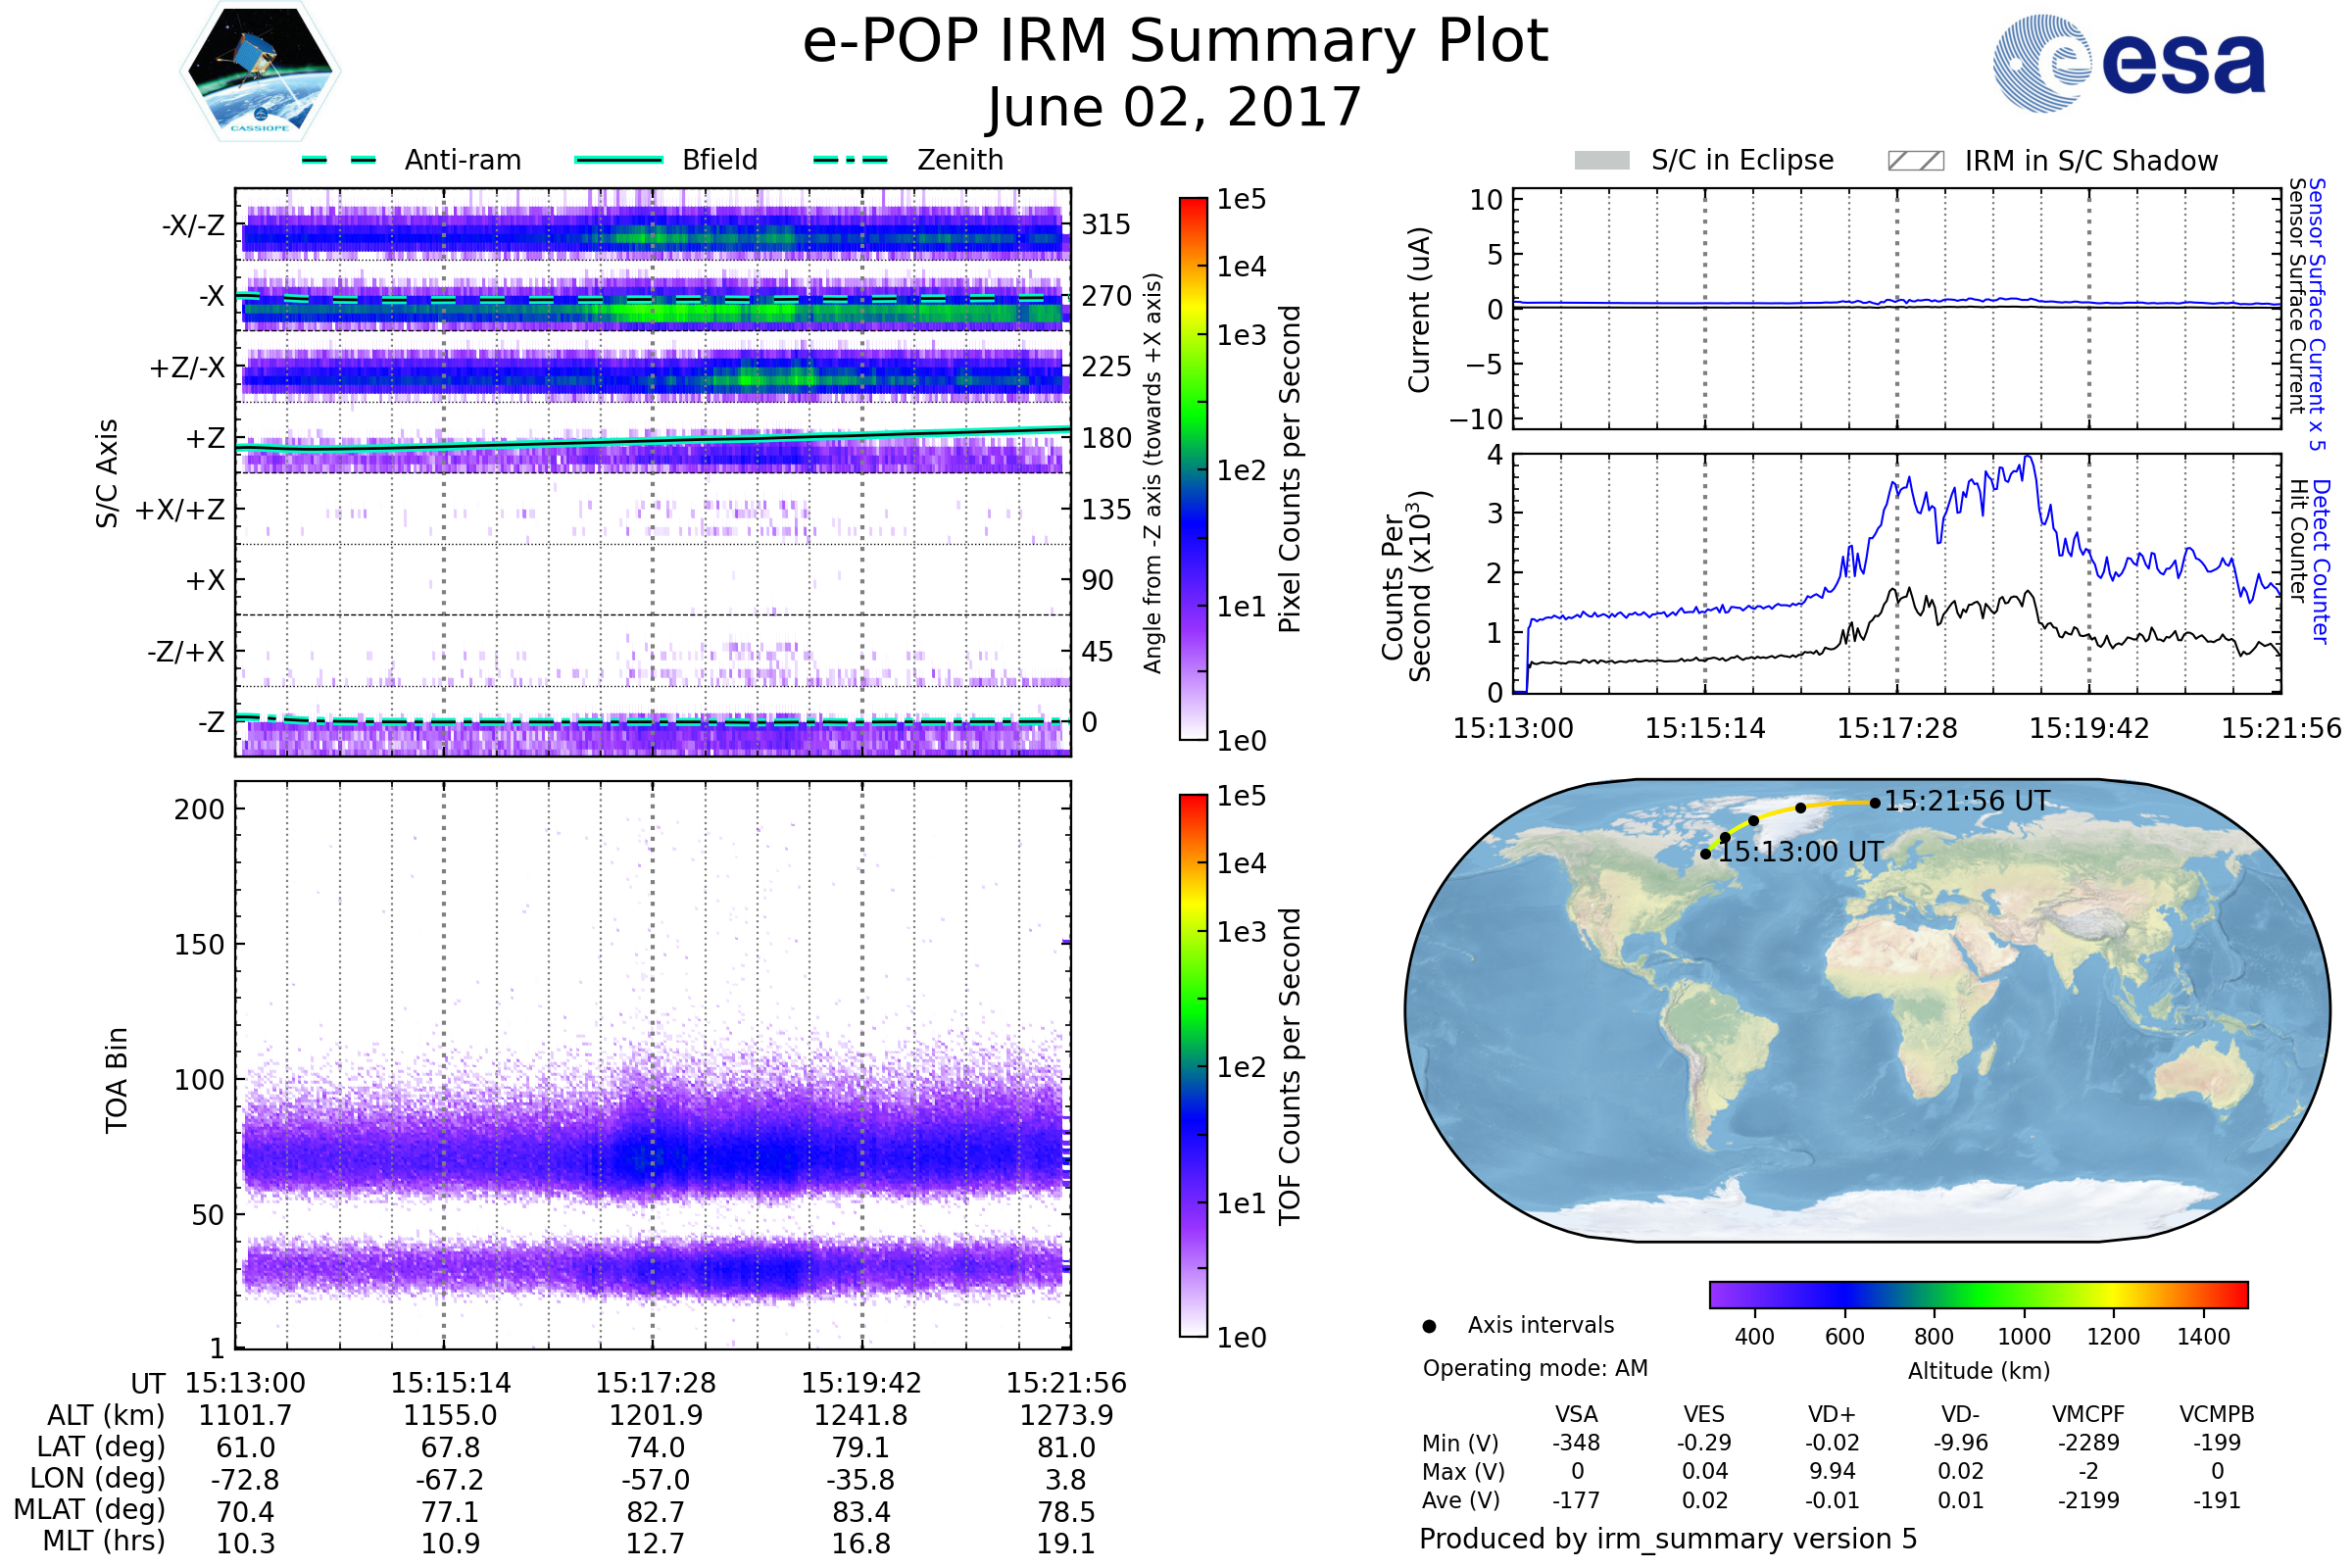Click the S/C in Eclipse gray legend patch
Image resolution: width=2352 pixels, height=1568 pixels.
point(1601,161)
